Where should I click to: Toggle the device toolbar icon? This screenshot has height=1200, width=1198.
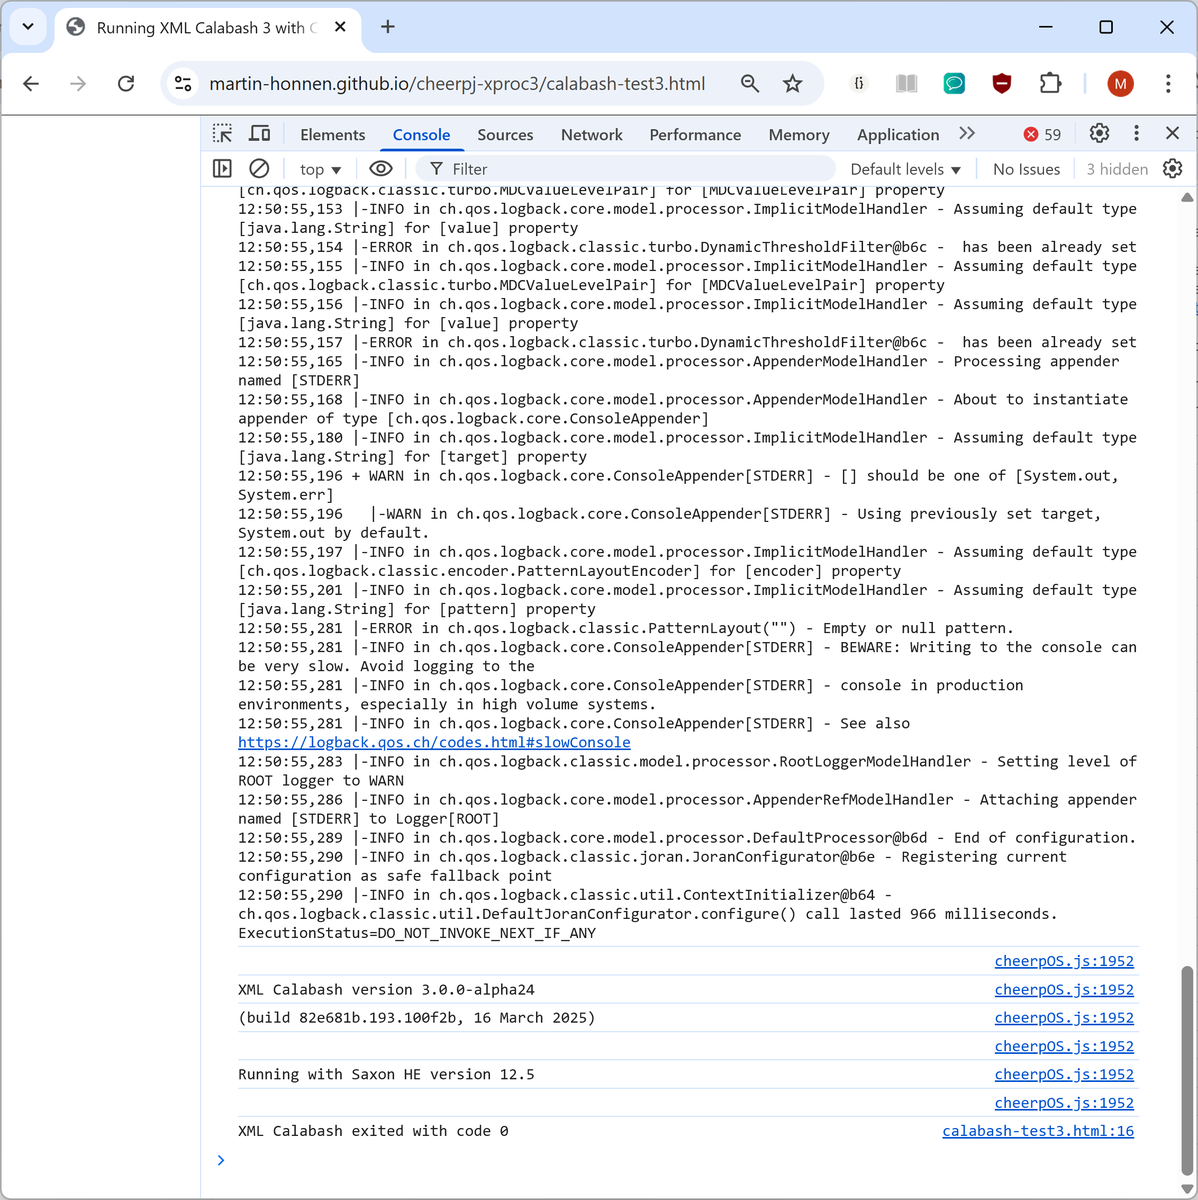(x=260, y=134)
